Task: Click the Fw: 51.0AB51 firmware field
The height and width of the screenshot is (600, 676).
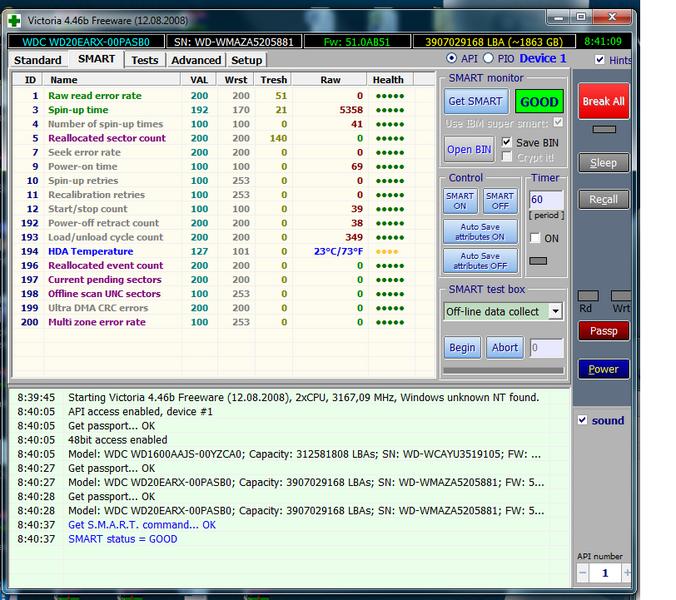Action: (x=357, y=42)
